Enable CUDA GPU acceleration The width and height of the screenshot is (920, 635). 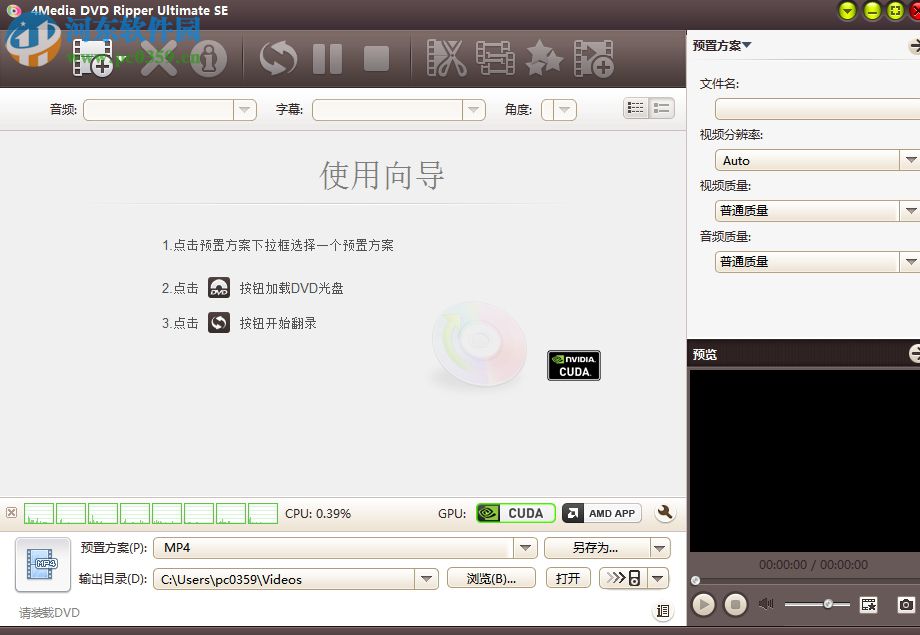click(x=516, y=512)
